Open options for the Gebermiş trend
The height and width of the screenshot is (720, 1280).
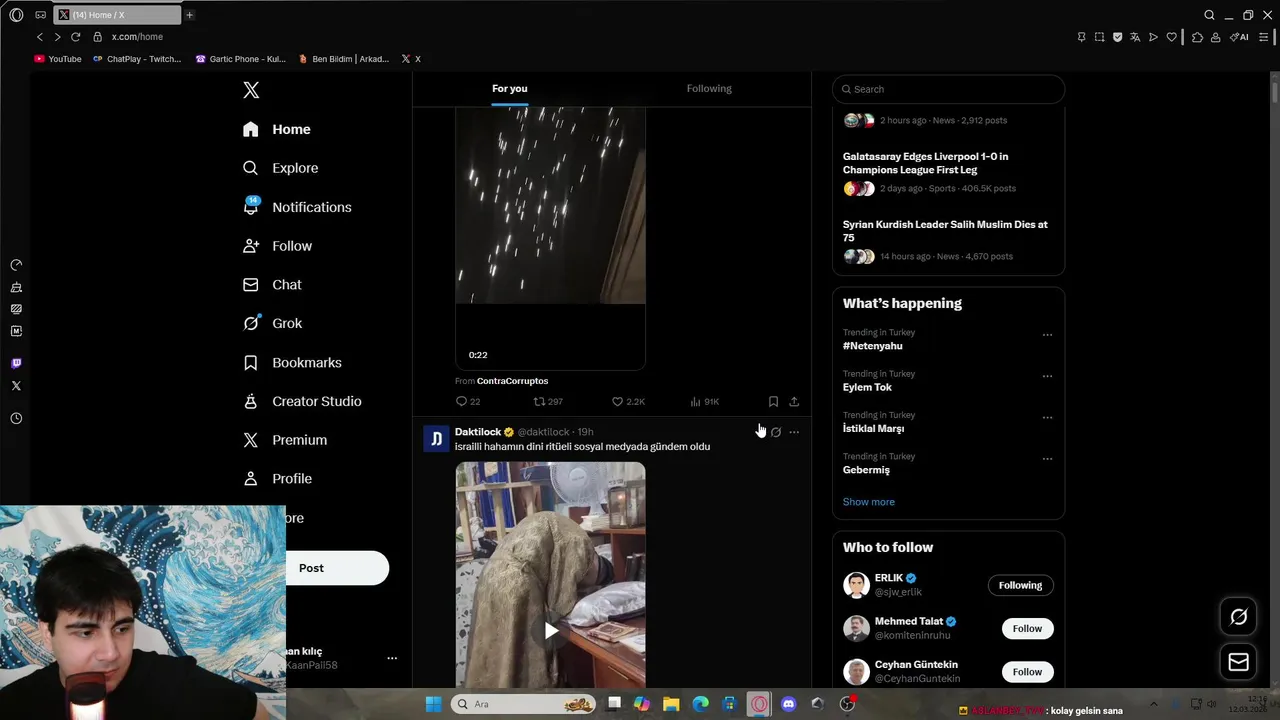tap(1047, 459)
